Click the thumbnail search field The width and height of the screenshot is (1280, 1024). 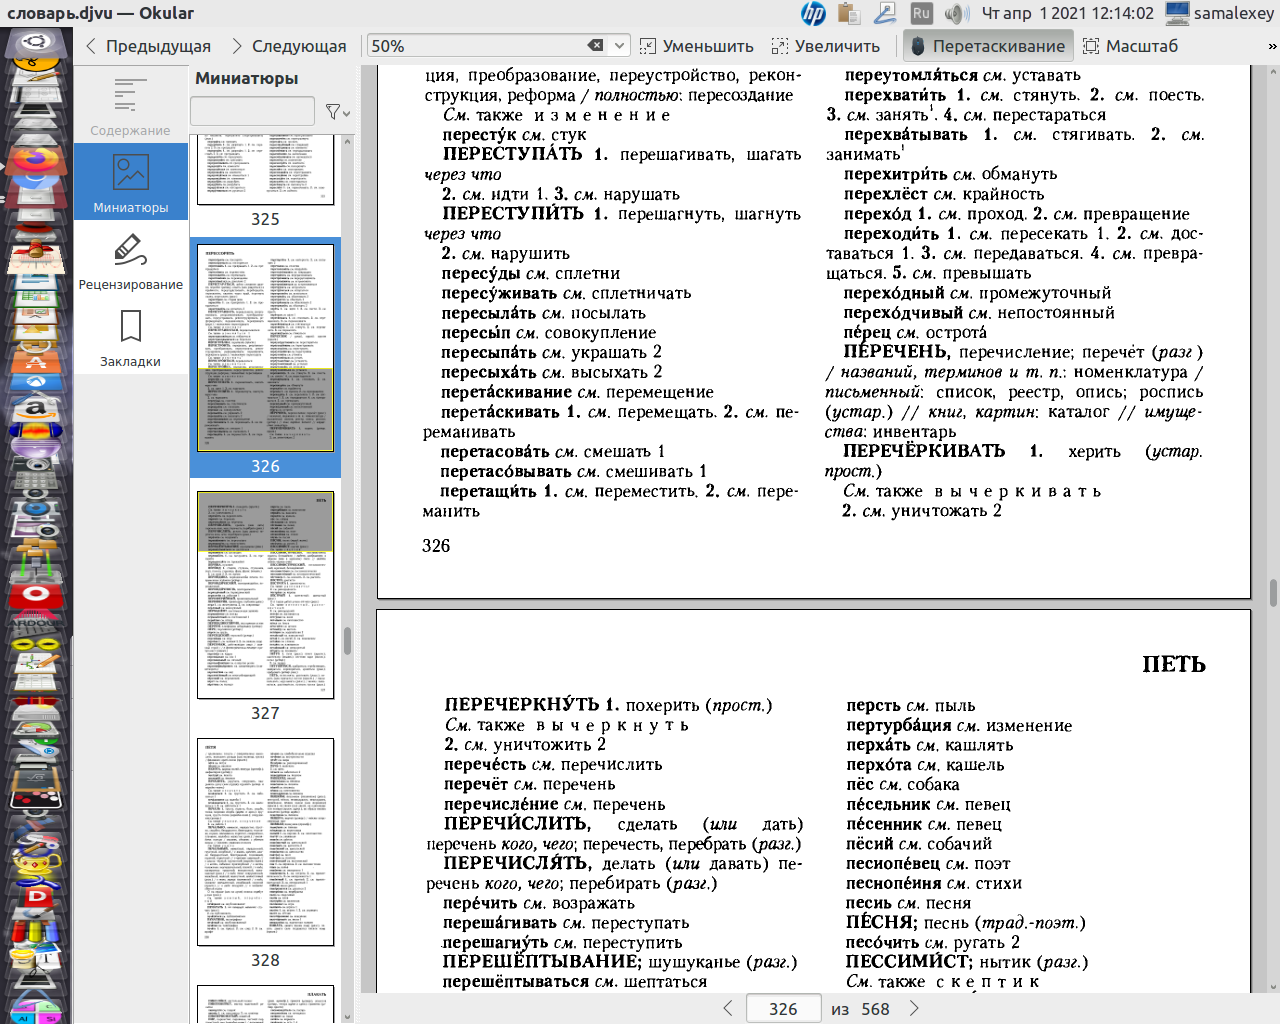coord(252,111)
